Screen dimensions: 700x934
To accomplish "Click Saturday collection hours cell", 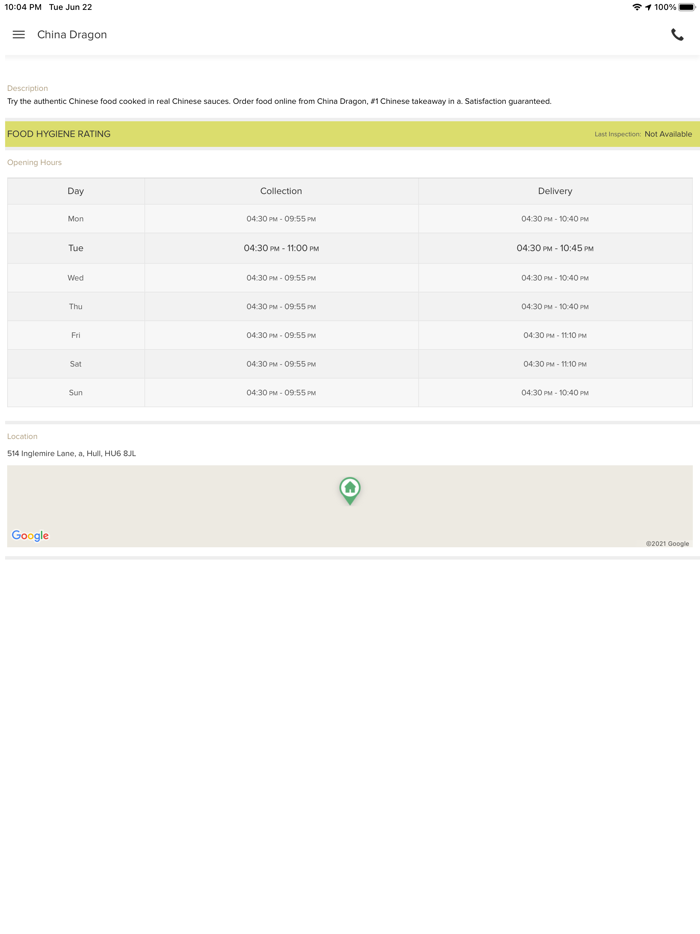I will [281, 363].
